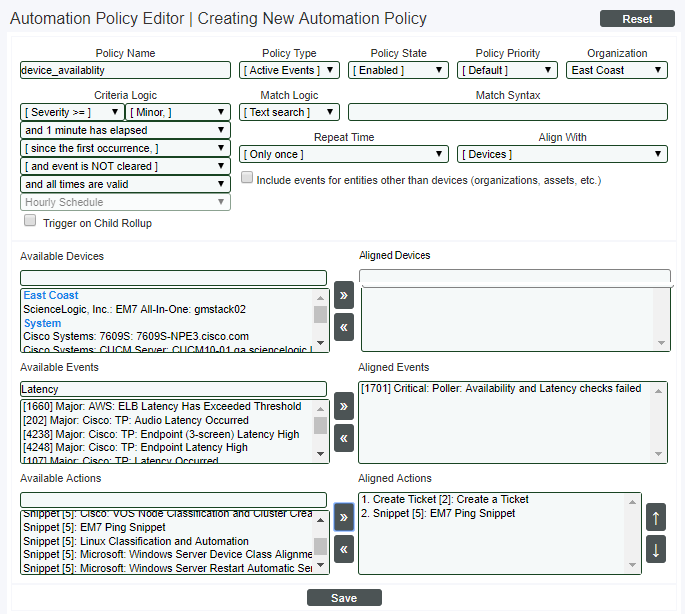Add selected action to Aligned Actions
The height and width of the screenshot is (614, 685).
[x=344, y=517]
